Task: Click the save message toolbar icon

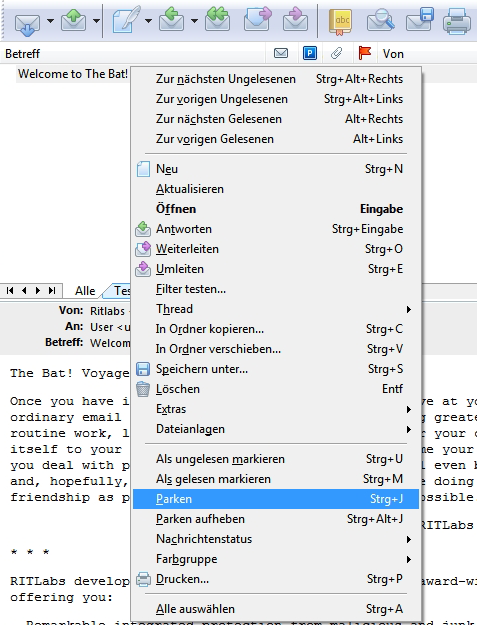Action: 420,20
